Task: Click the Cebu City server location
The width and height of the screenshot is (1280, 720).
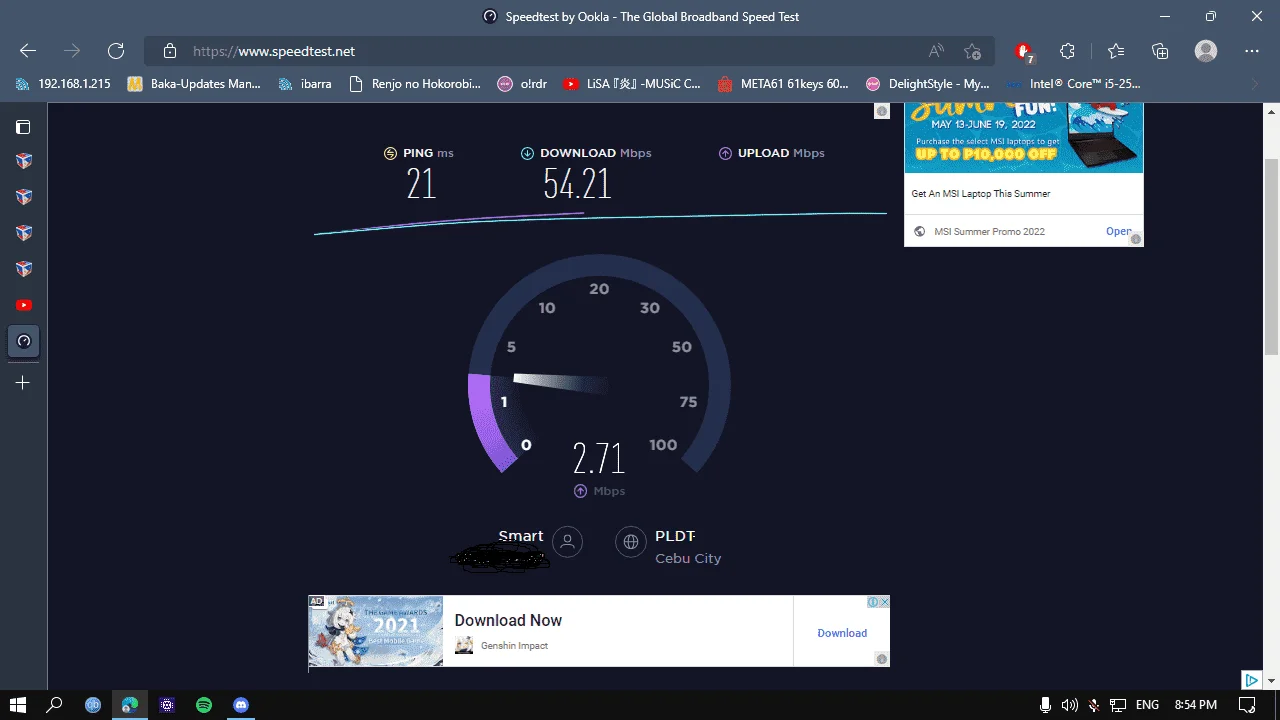Action: tap(688, 558)
